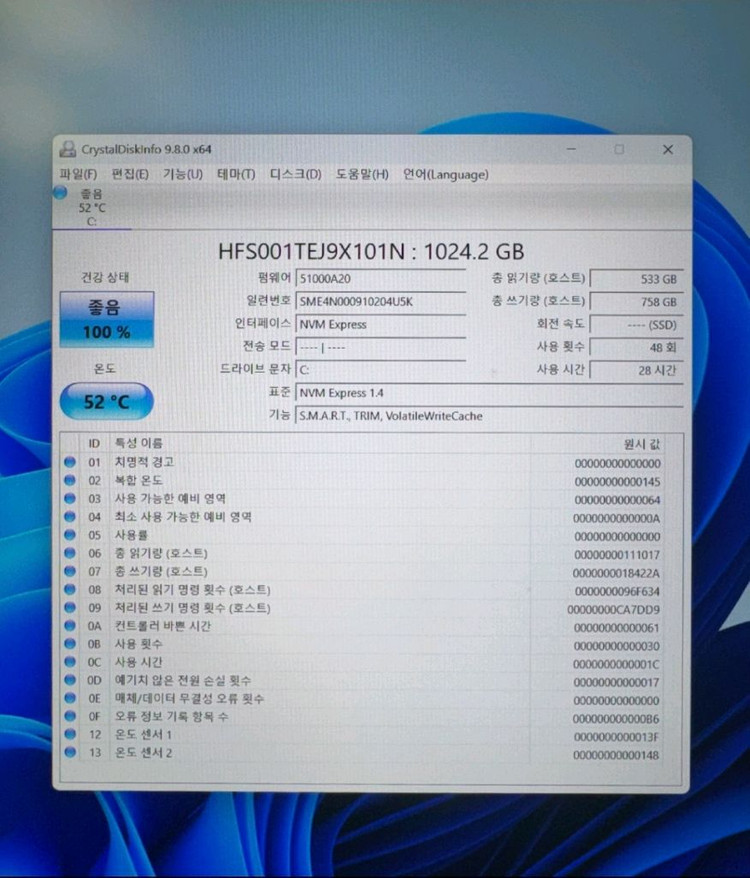
Task: Click the 좋음 100 % health status button
Action: click(x=106, y=319)
